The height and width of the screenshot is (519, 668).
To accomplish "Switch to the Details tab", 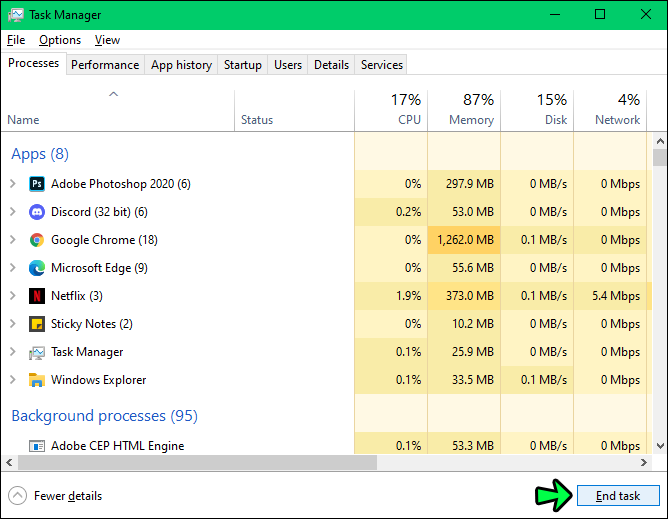I will tap(331, 65).
